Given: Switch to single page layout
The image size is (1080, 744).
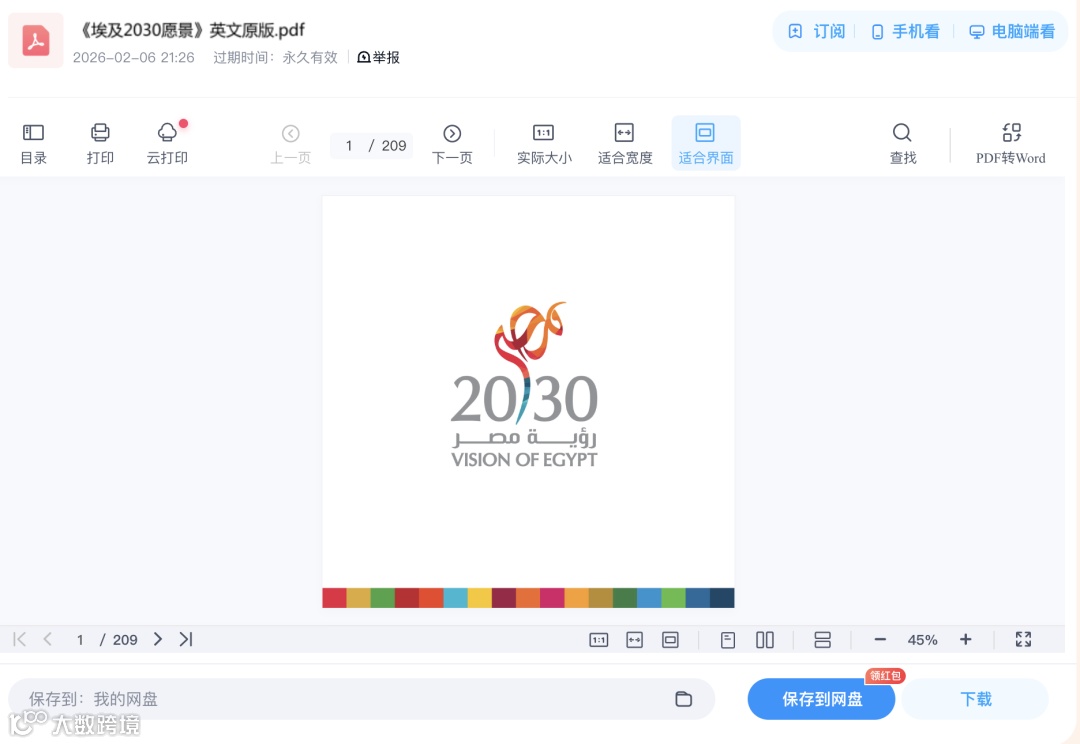Looking at the screenshot, I should (x=728, y=640).
